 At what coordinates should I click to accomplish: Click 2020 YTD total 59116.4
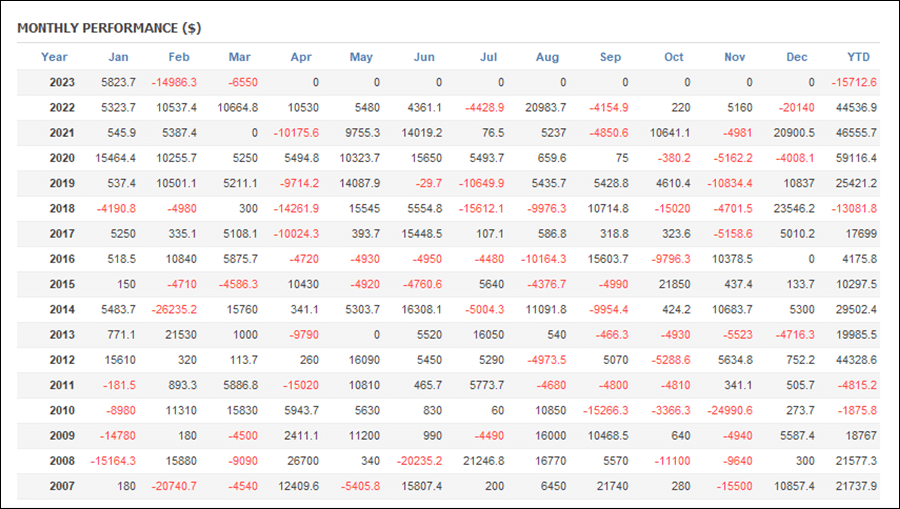pos(856,158)
